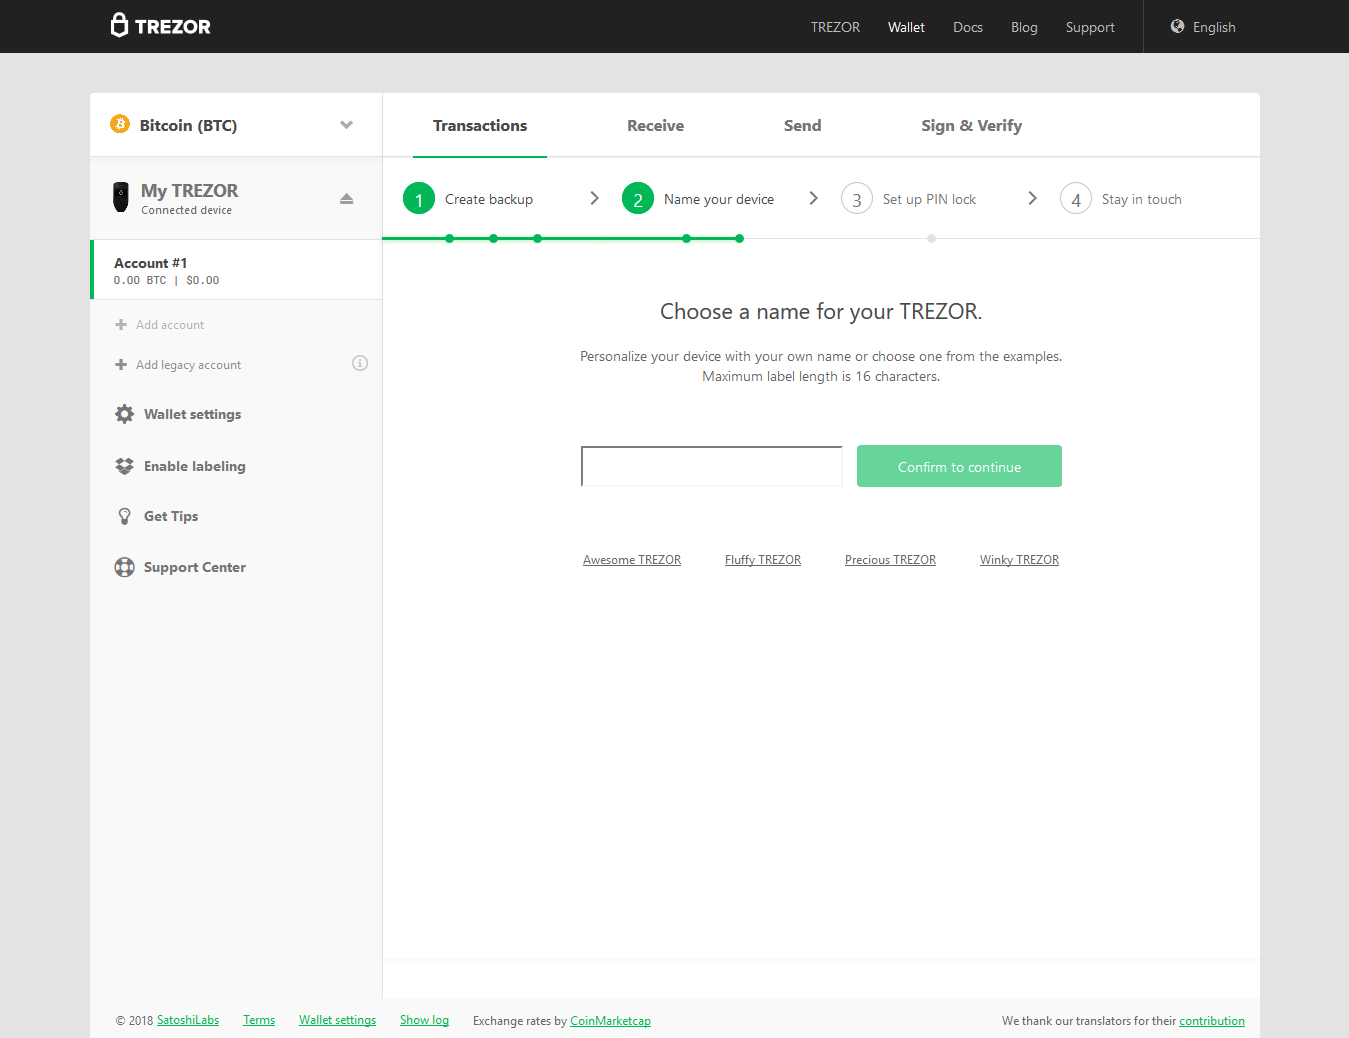Click the Enable labeling Dropbox icon

pos(124,466)
